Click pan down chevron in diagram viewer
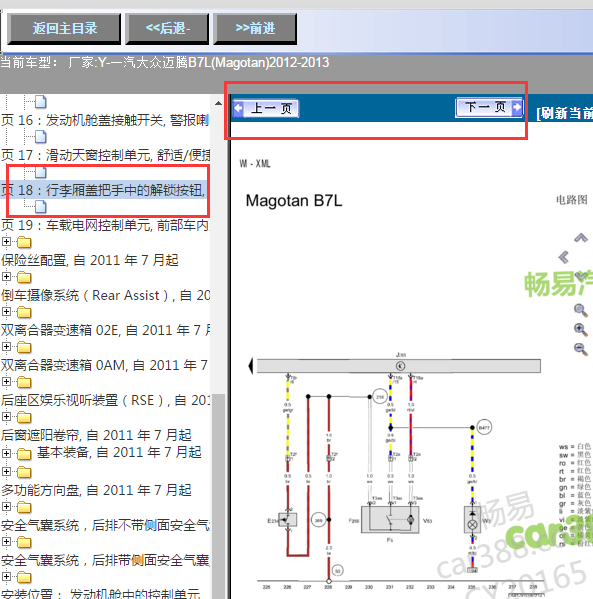593x599 pixels. [x=582, y=276]
